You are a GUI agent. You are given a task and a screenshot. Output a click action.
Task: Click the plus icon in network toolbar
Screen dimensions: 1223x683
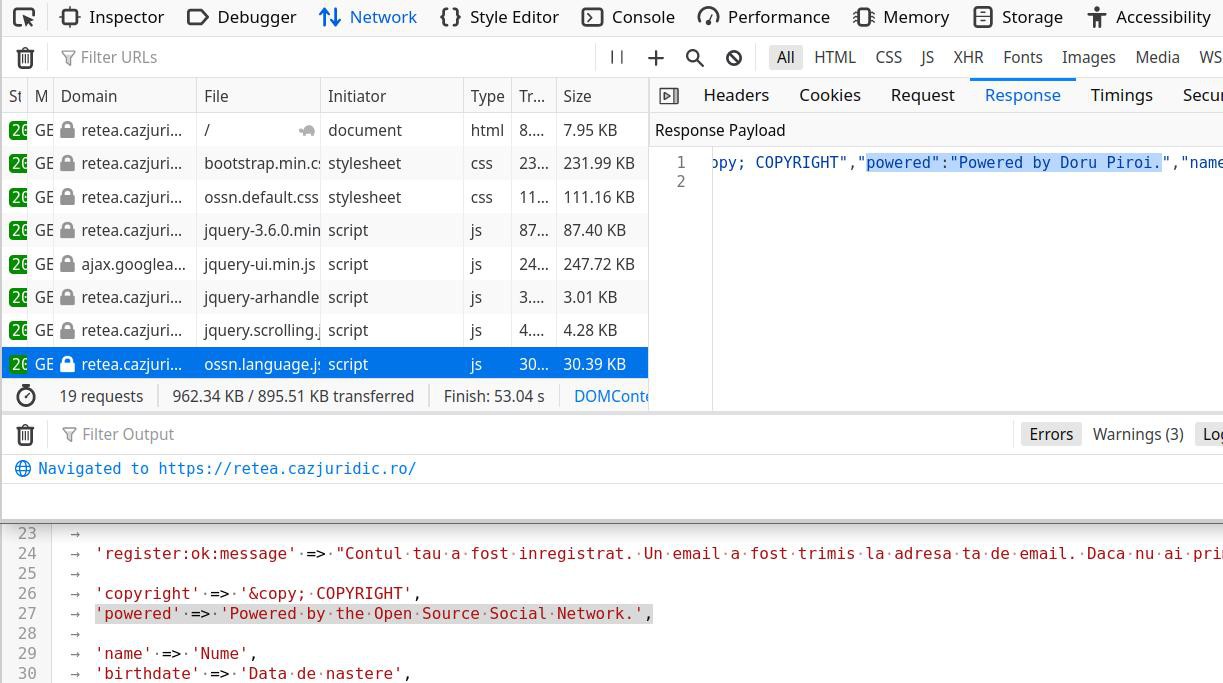656,58
